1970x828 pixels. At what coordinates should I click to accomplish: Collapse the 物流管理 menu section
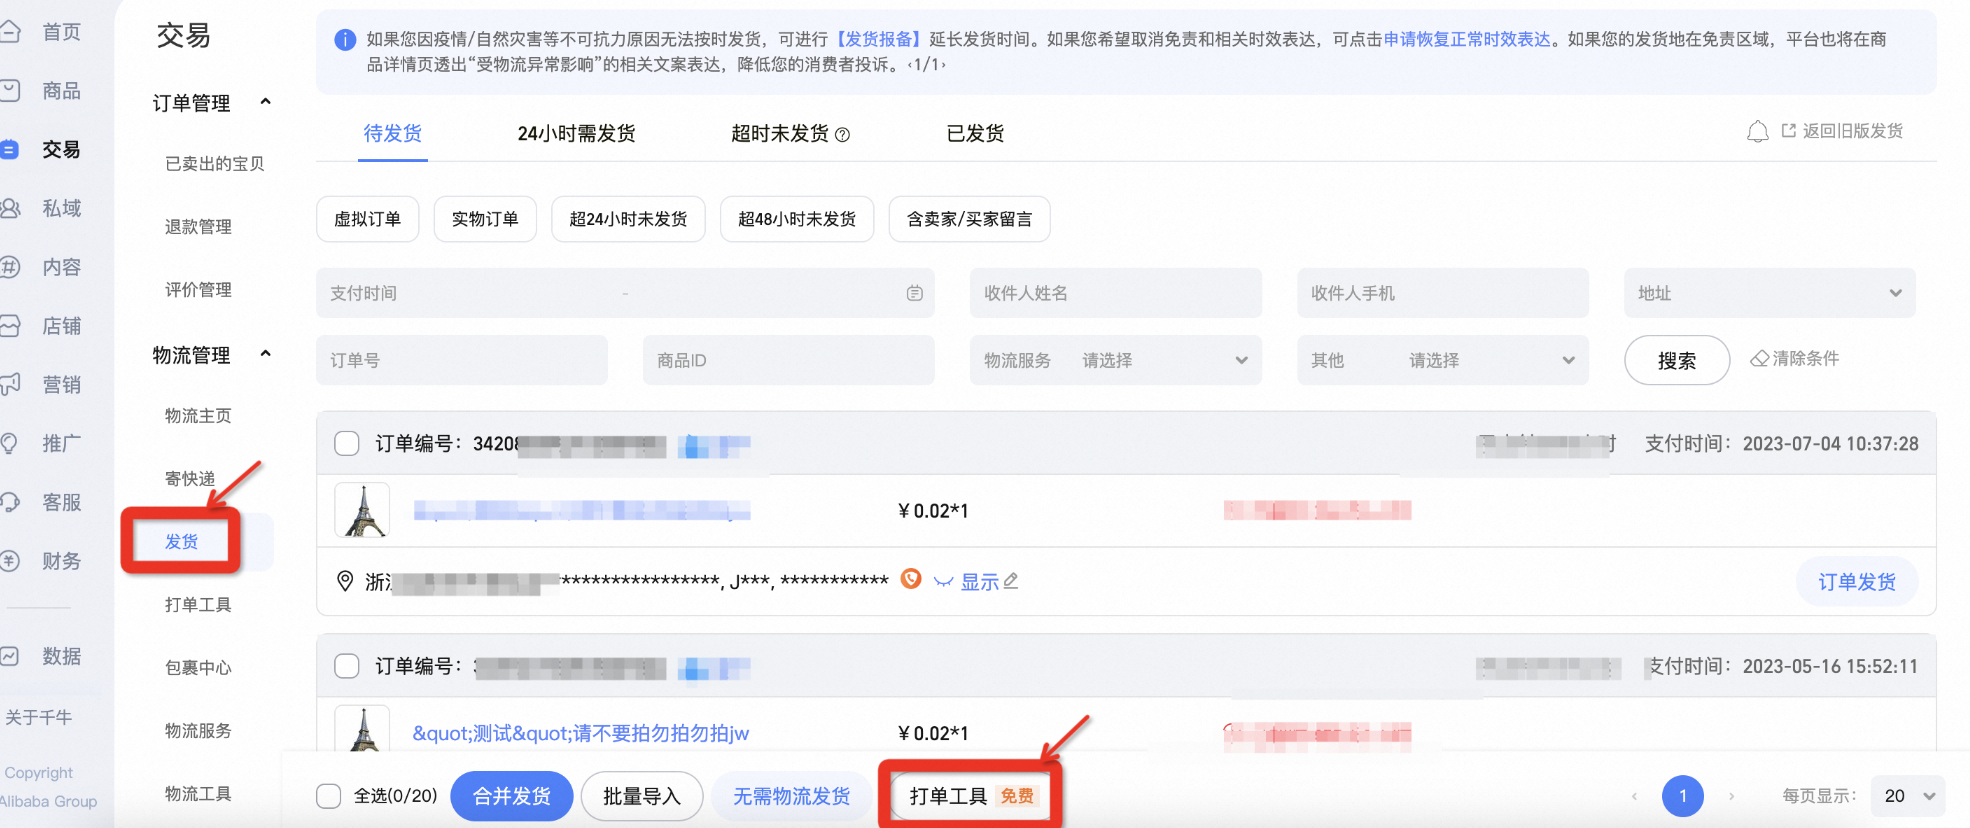(x=265, y=354)
